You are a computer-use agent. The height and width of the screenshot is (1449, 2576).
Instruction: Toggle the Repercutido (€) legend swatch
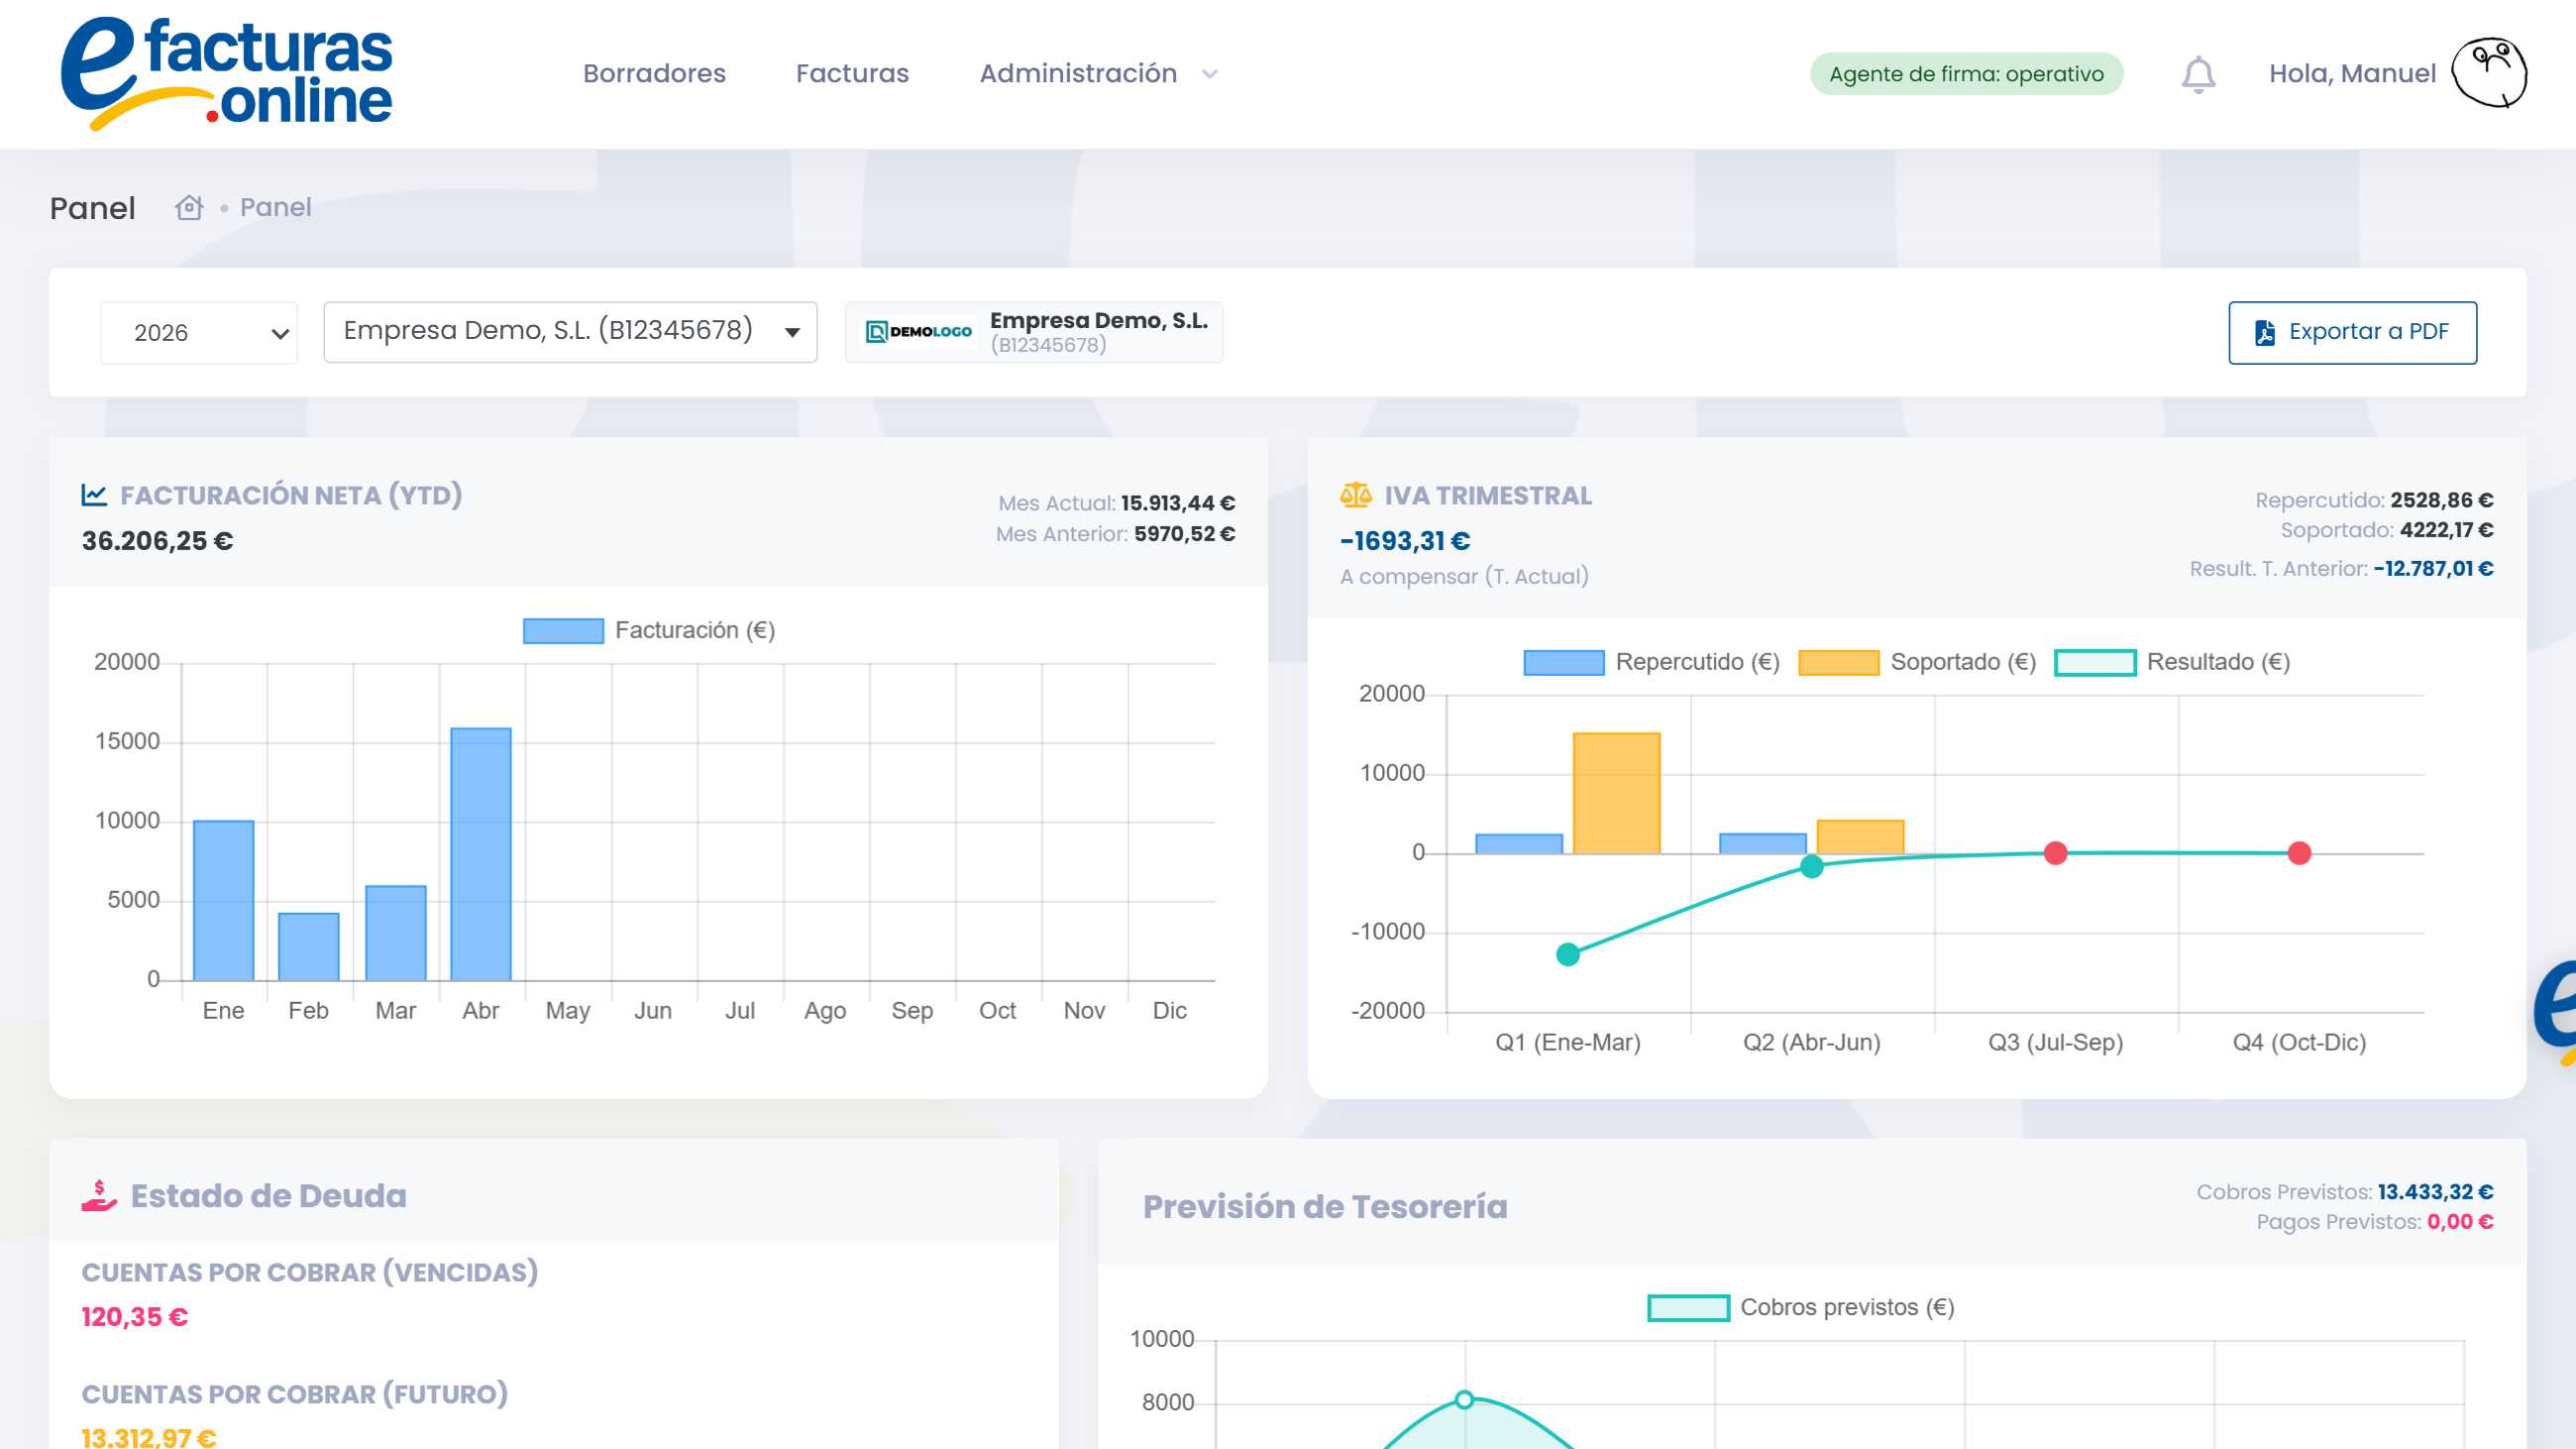coord(1564,663)
